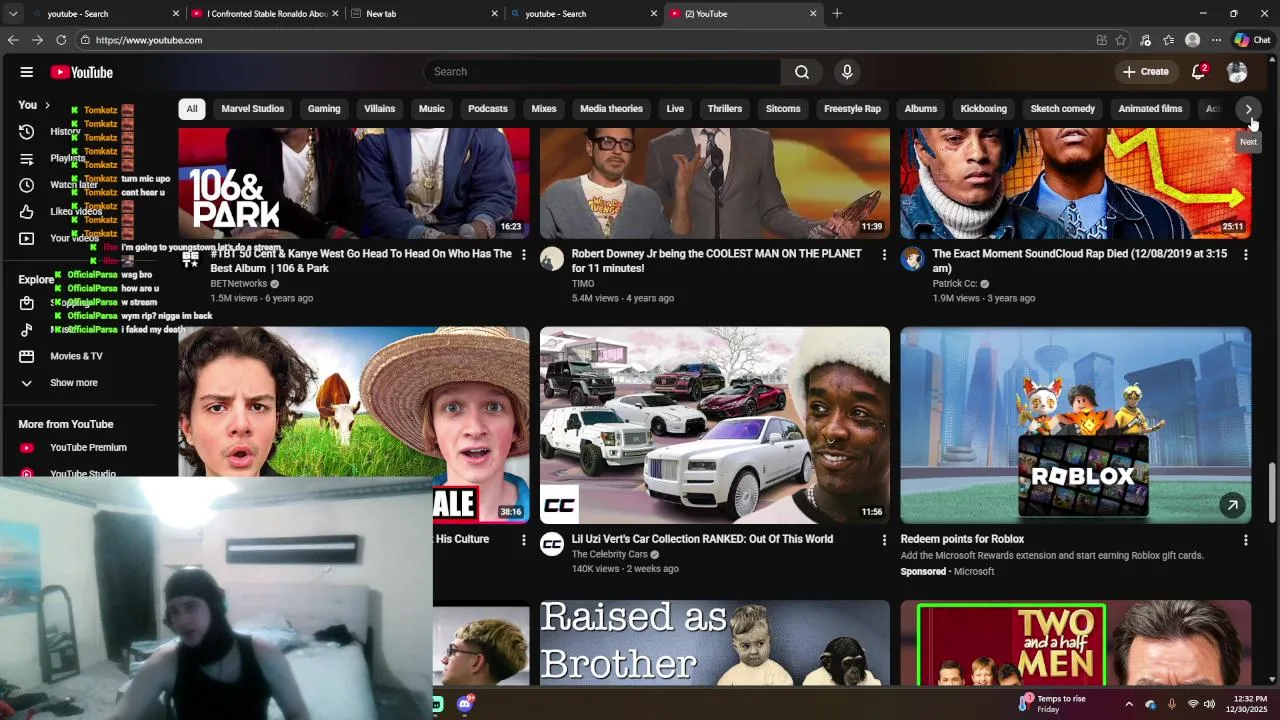Select the Marvel Studios chip
The width and height of the screenshot is (1280, 720).
click(253, 109)
